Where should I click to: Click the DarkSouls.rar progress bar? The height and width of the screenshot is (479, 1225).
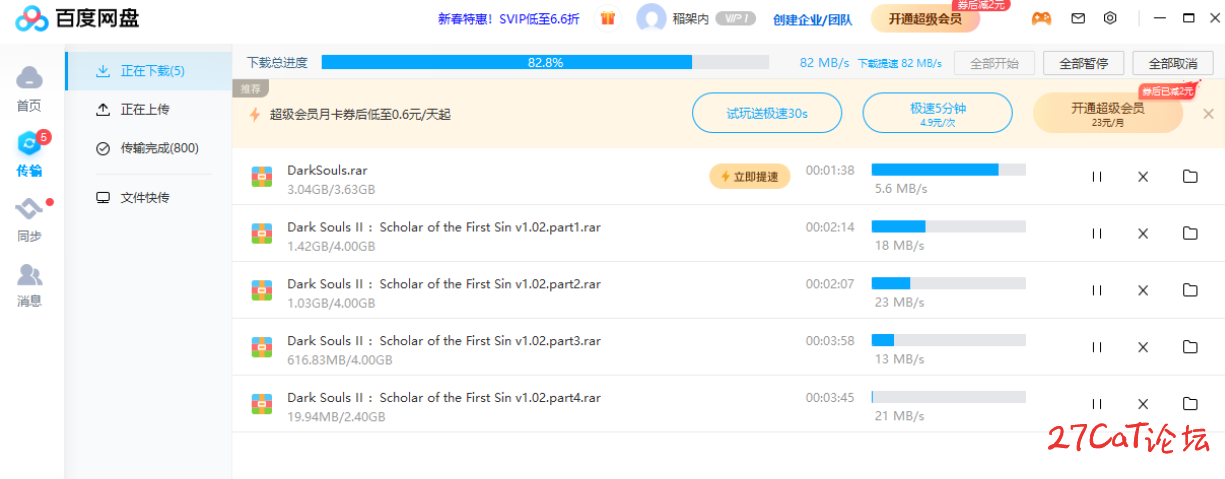tap(949, 169)
